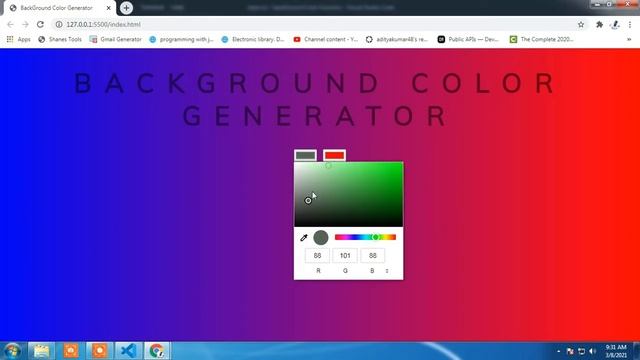
Task: Open adityakumar48's GitHub bookmark
Action: click(x=397, y=39)
